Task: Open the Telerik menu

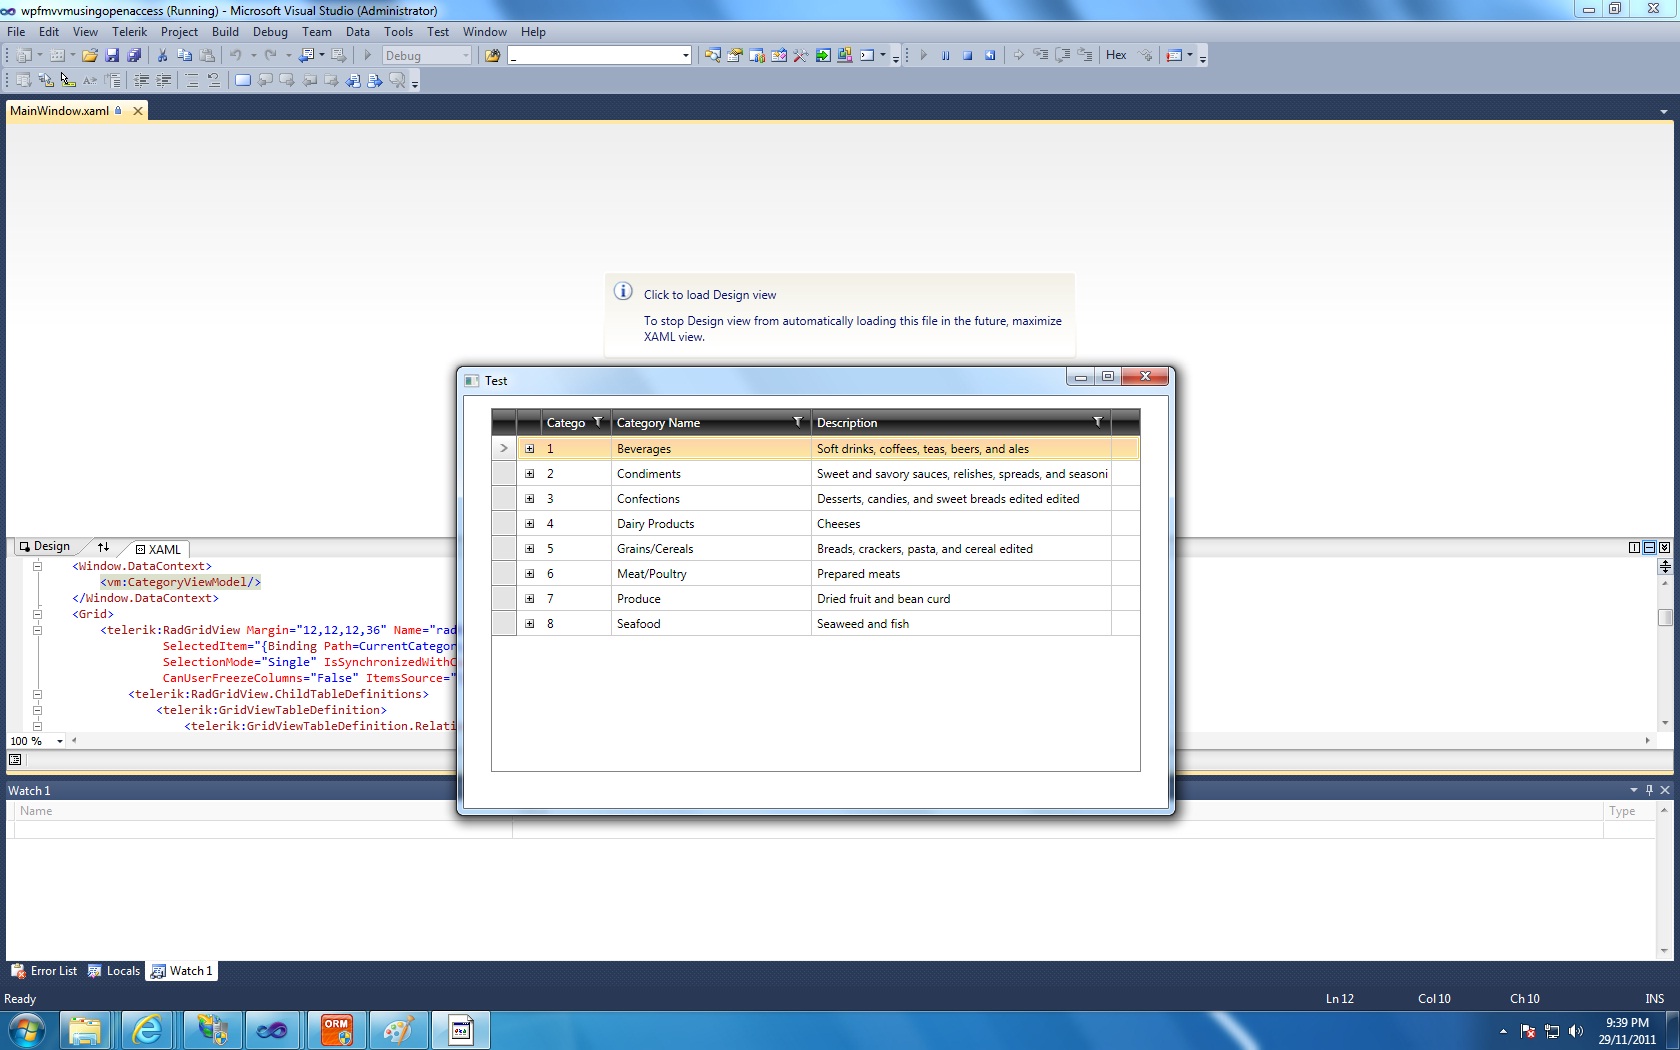Action: click(130, 32)
